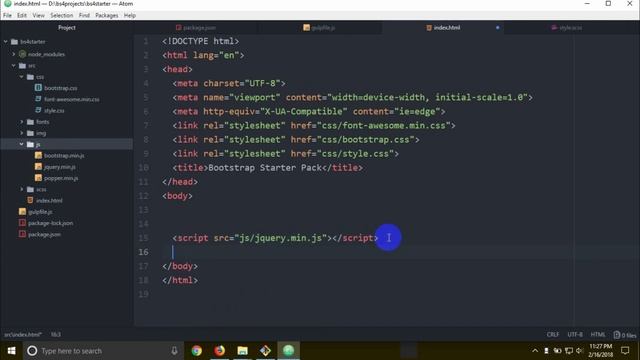Open style.css from the tree
Image resolution: width=640 pixels, height=360 pixels.
[54, 111]
